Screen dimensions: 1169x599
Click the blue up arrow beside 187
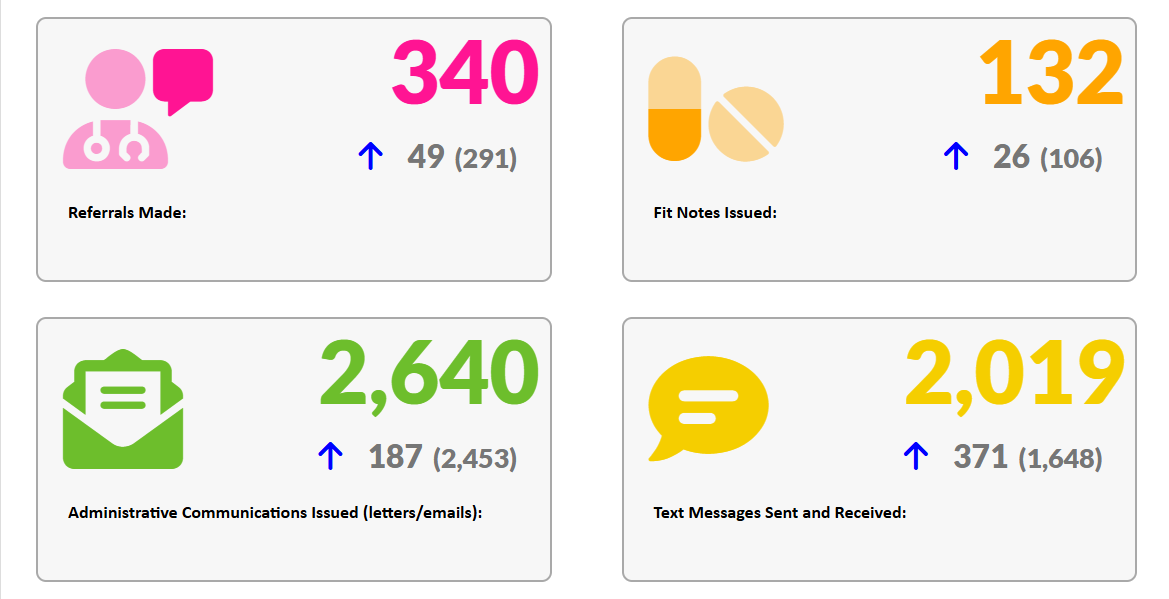coord(330,457)
